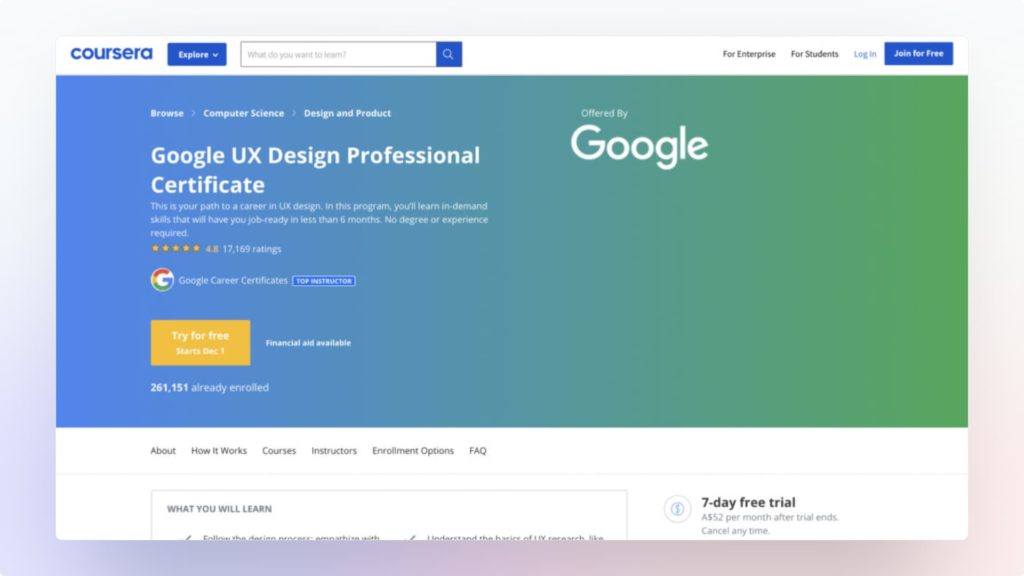This screenshot has width=1024, height=576.
Task: Click the Try for Free button
Action: click(200, 341)
